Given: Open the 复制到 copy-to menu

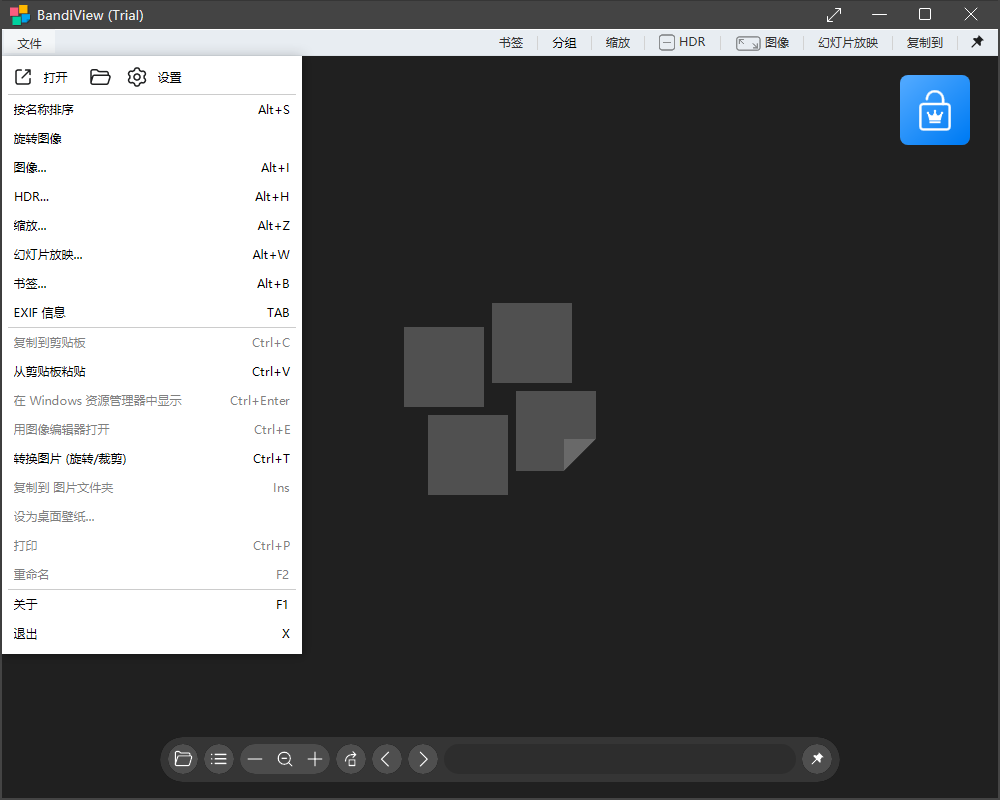Looking at the screenshot, I should [924, 42].
